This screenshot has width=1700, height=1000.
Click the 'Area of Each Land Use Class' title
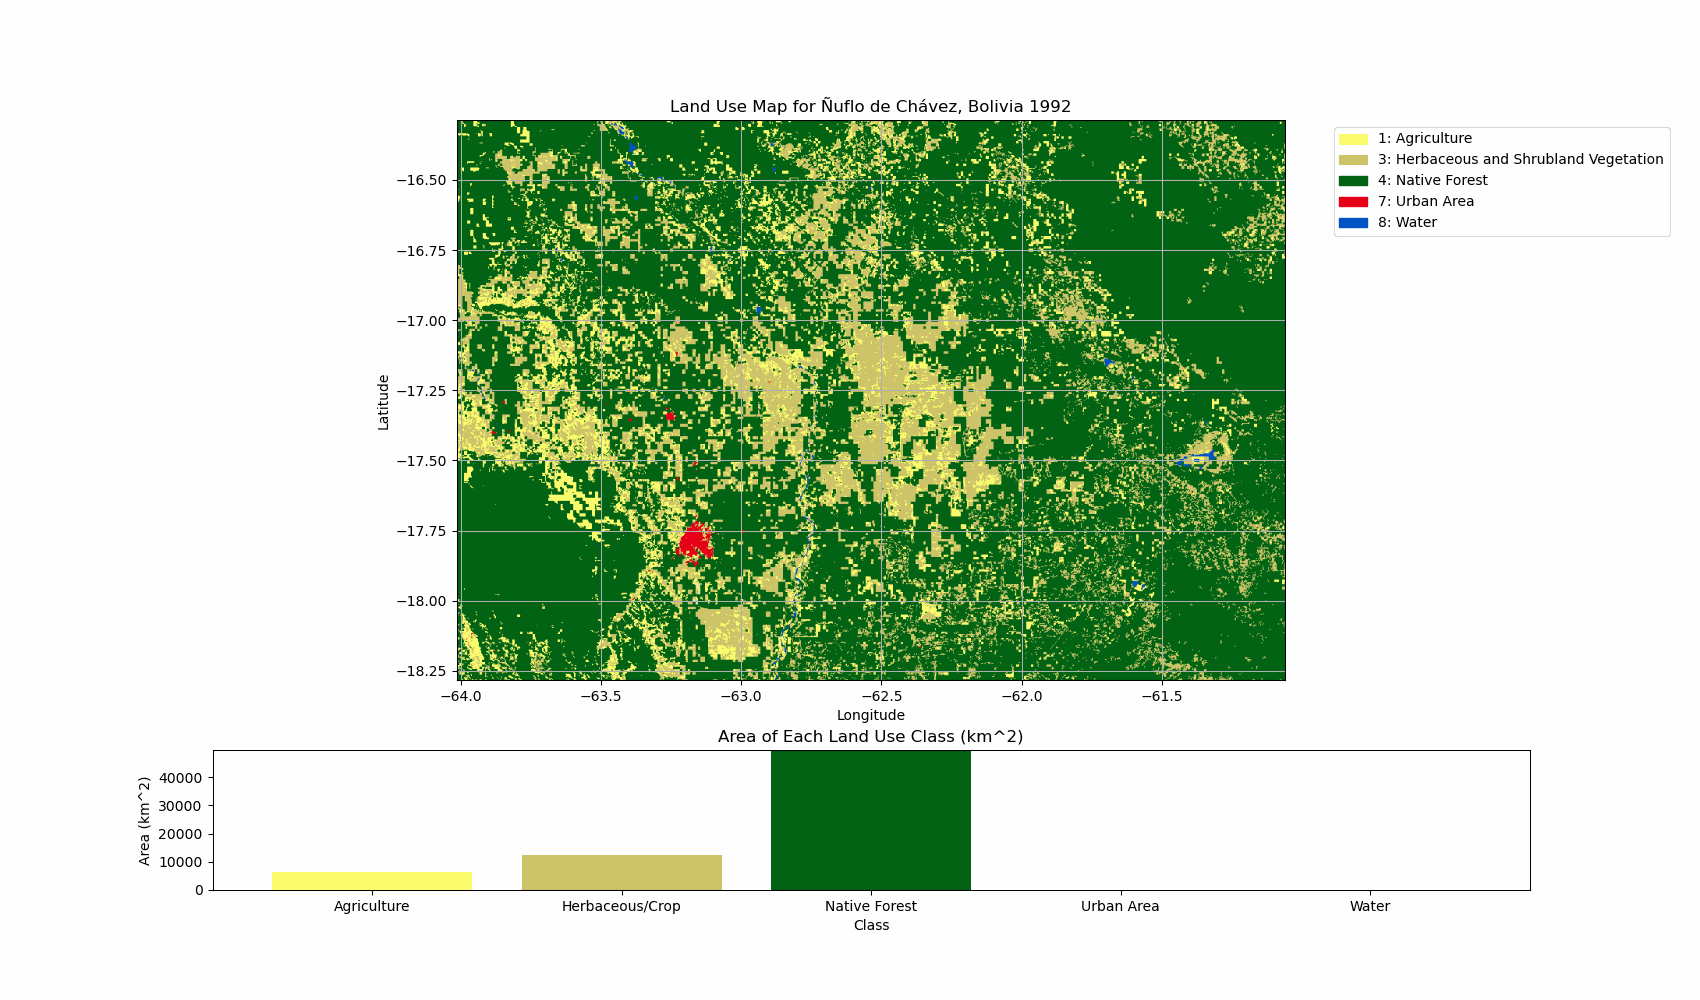(x=870, y=737)
